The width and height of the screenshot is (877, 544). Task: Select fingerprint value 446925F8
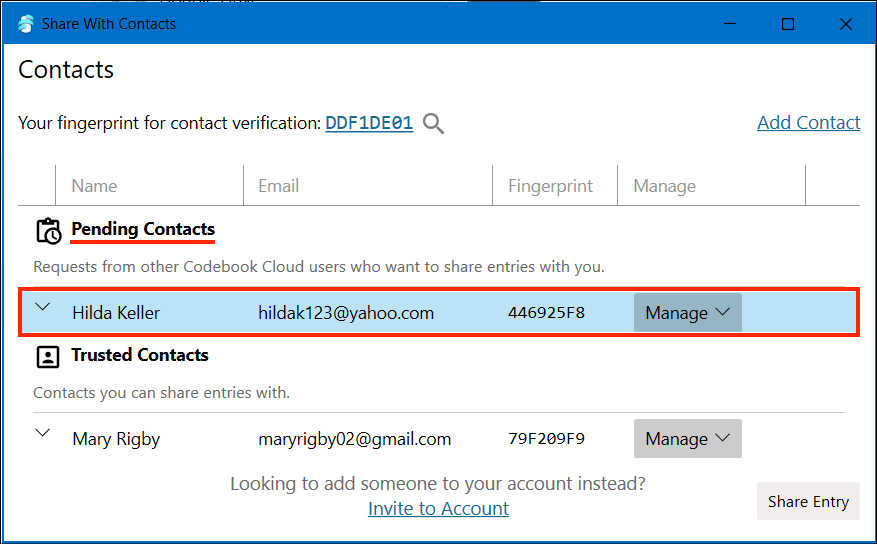click(x=546, y=312)
